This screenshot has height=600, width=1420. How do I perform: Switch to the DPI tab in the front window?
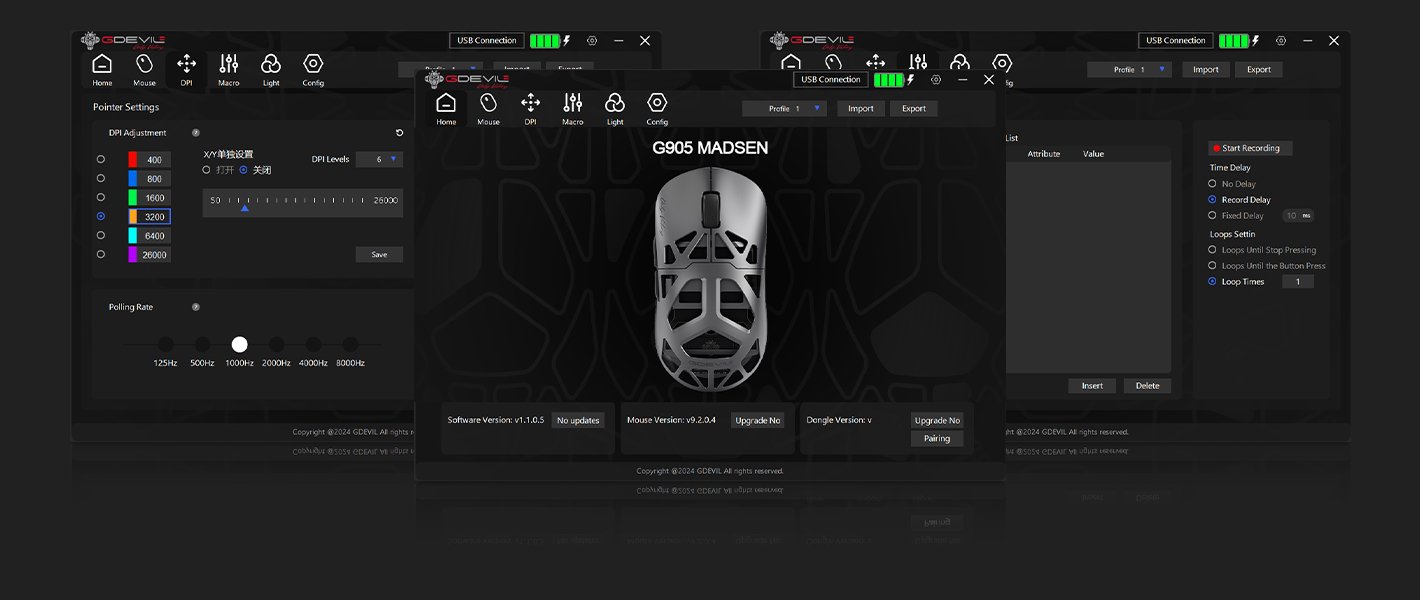coord(530,108)
